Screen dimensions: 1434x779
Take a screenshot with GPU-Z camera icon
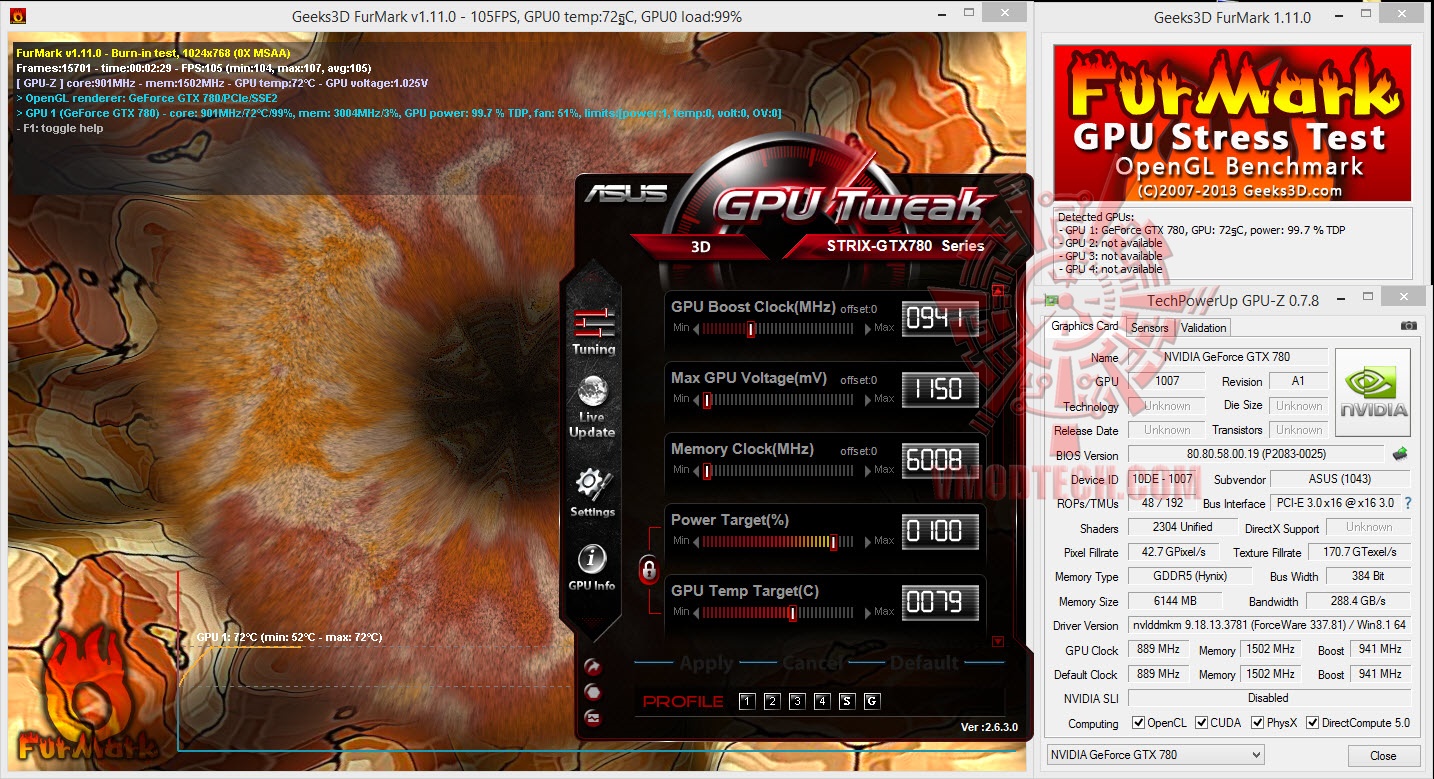tap(1408, 326)
